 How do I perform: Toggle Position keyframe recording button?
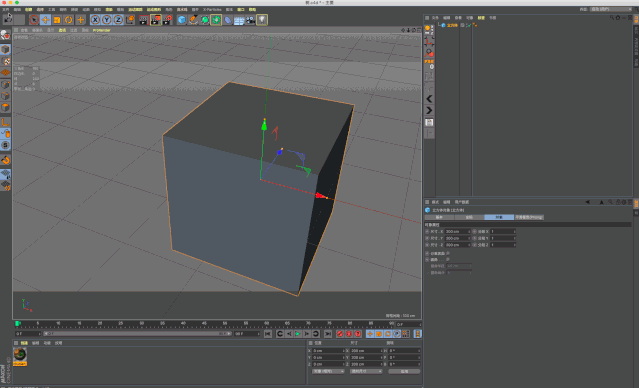click(x=370, y=334)
